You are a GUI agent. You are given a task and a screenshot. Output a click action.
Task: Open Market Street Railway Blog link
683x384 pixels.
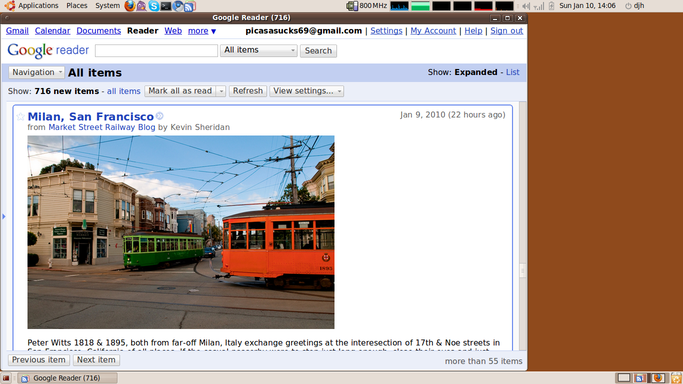coord(101,127)
